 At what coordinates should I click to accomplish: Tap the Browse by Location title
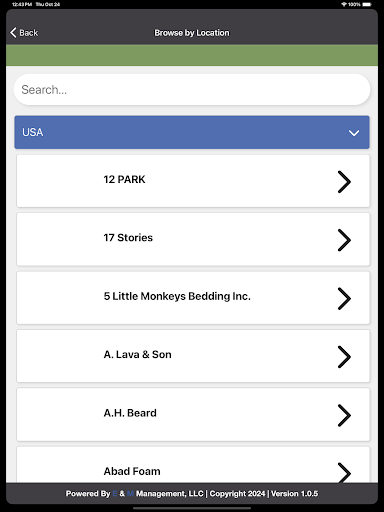pos(192,33)
